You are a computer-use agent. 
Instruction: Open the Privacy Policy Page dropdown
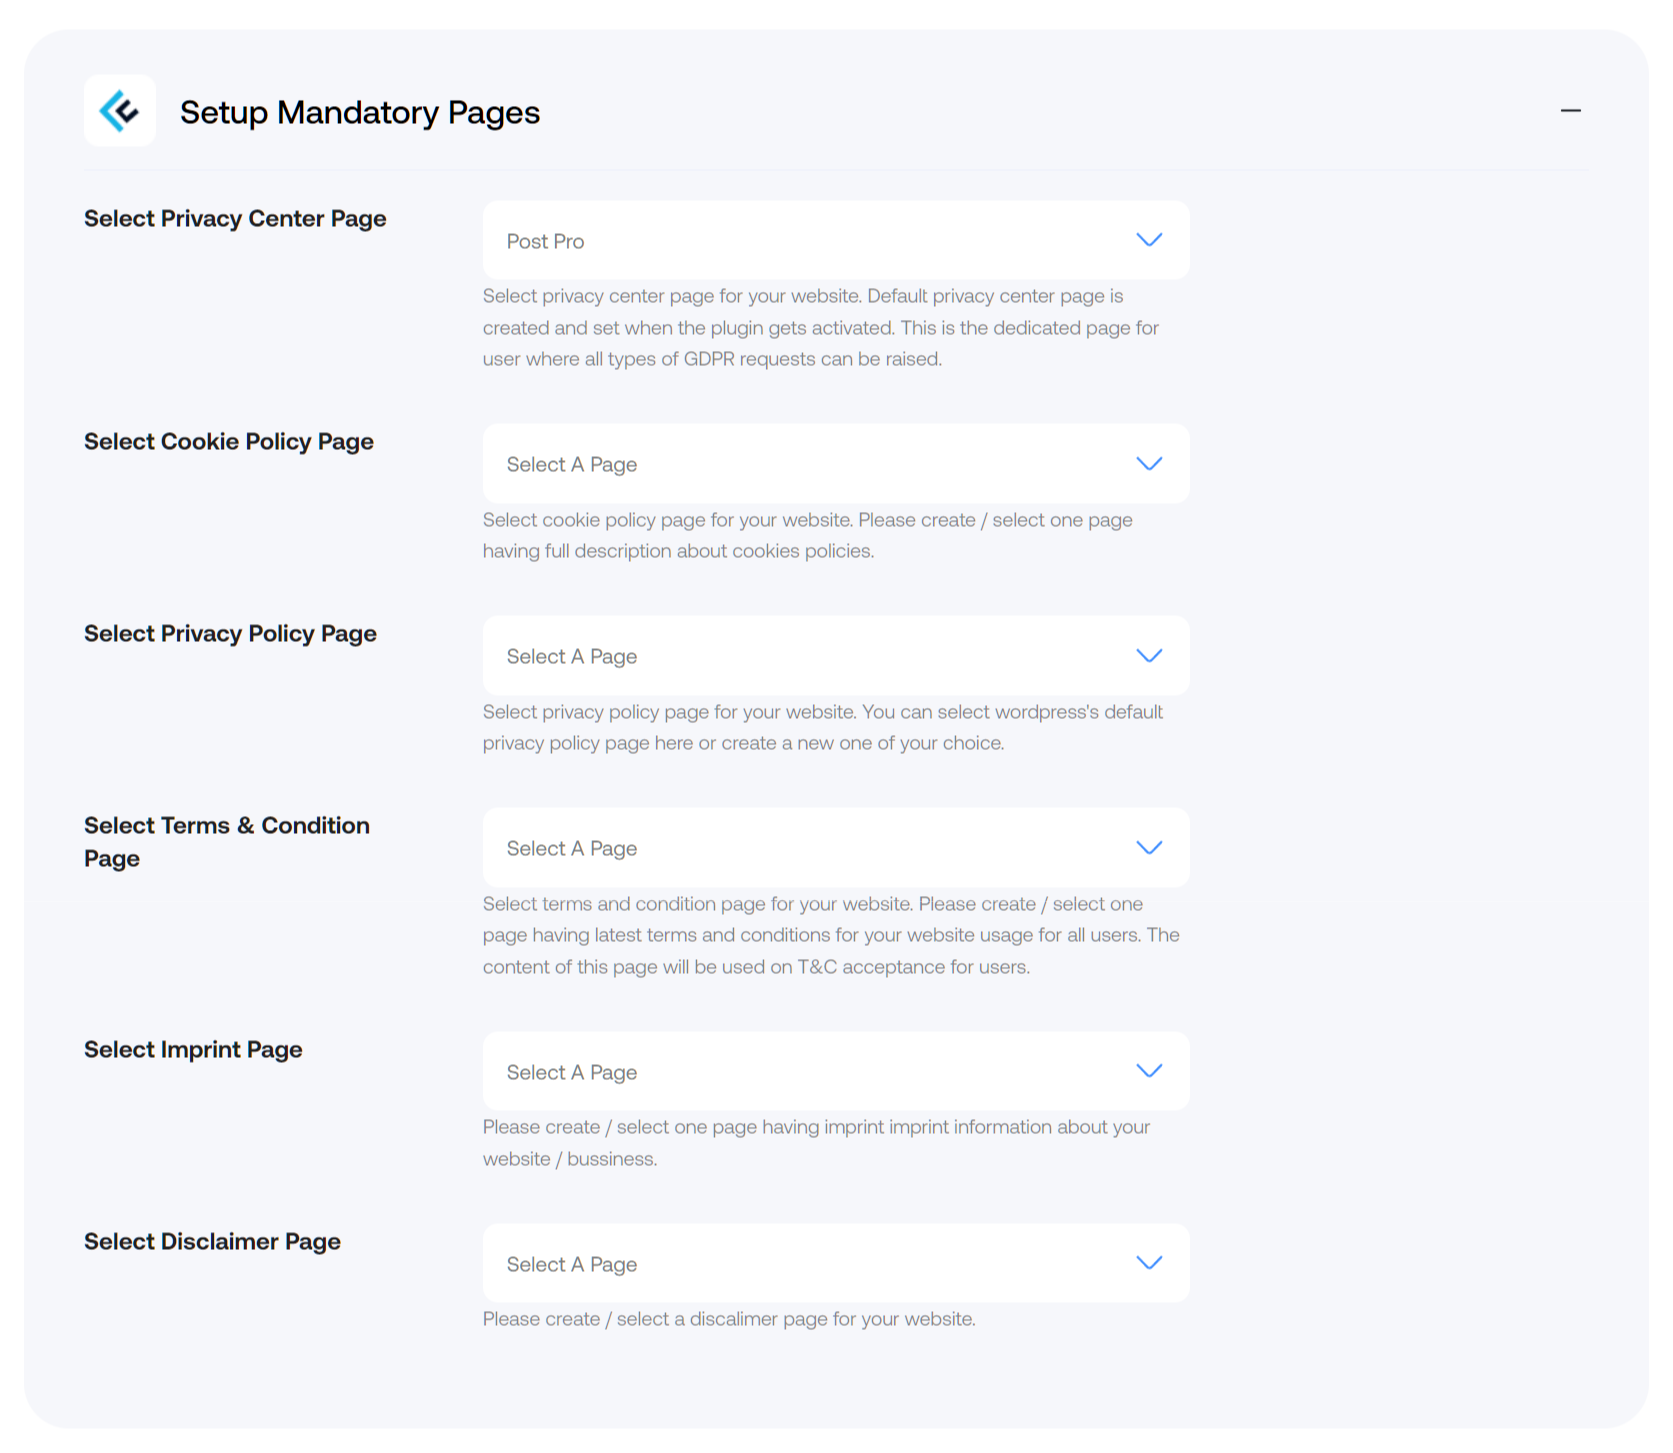point(836,656)
